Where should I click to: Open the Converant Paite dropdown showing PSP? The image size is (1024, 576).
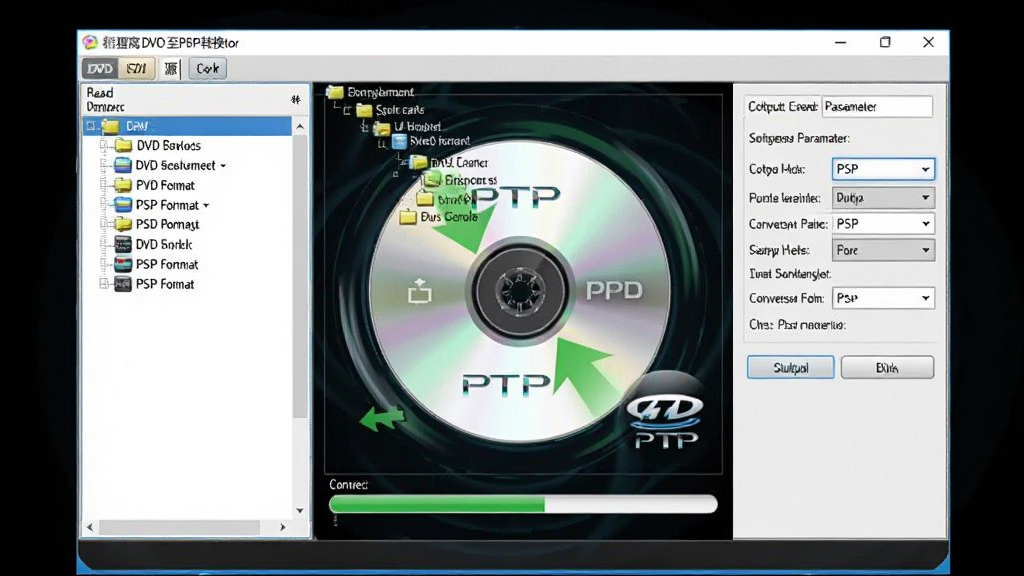click(883, 223)
